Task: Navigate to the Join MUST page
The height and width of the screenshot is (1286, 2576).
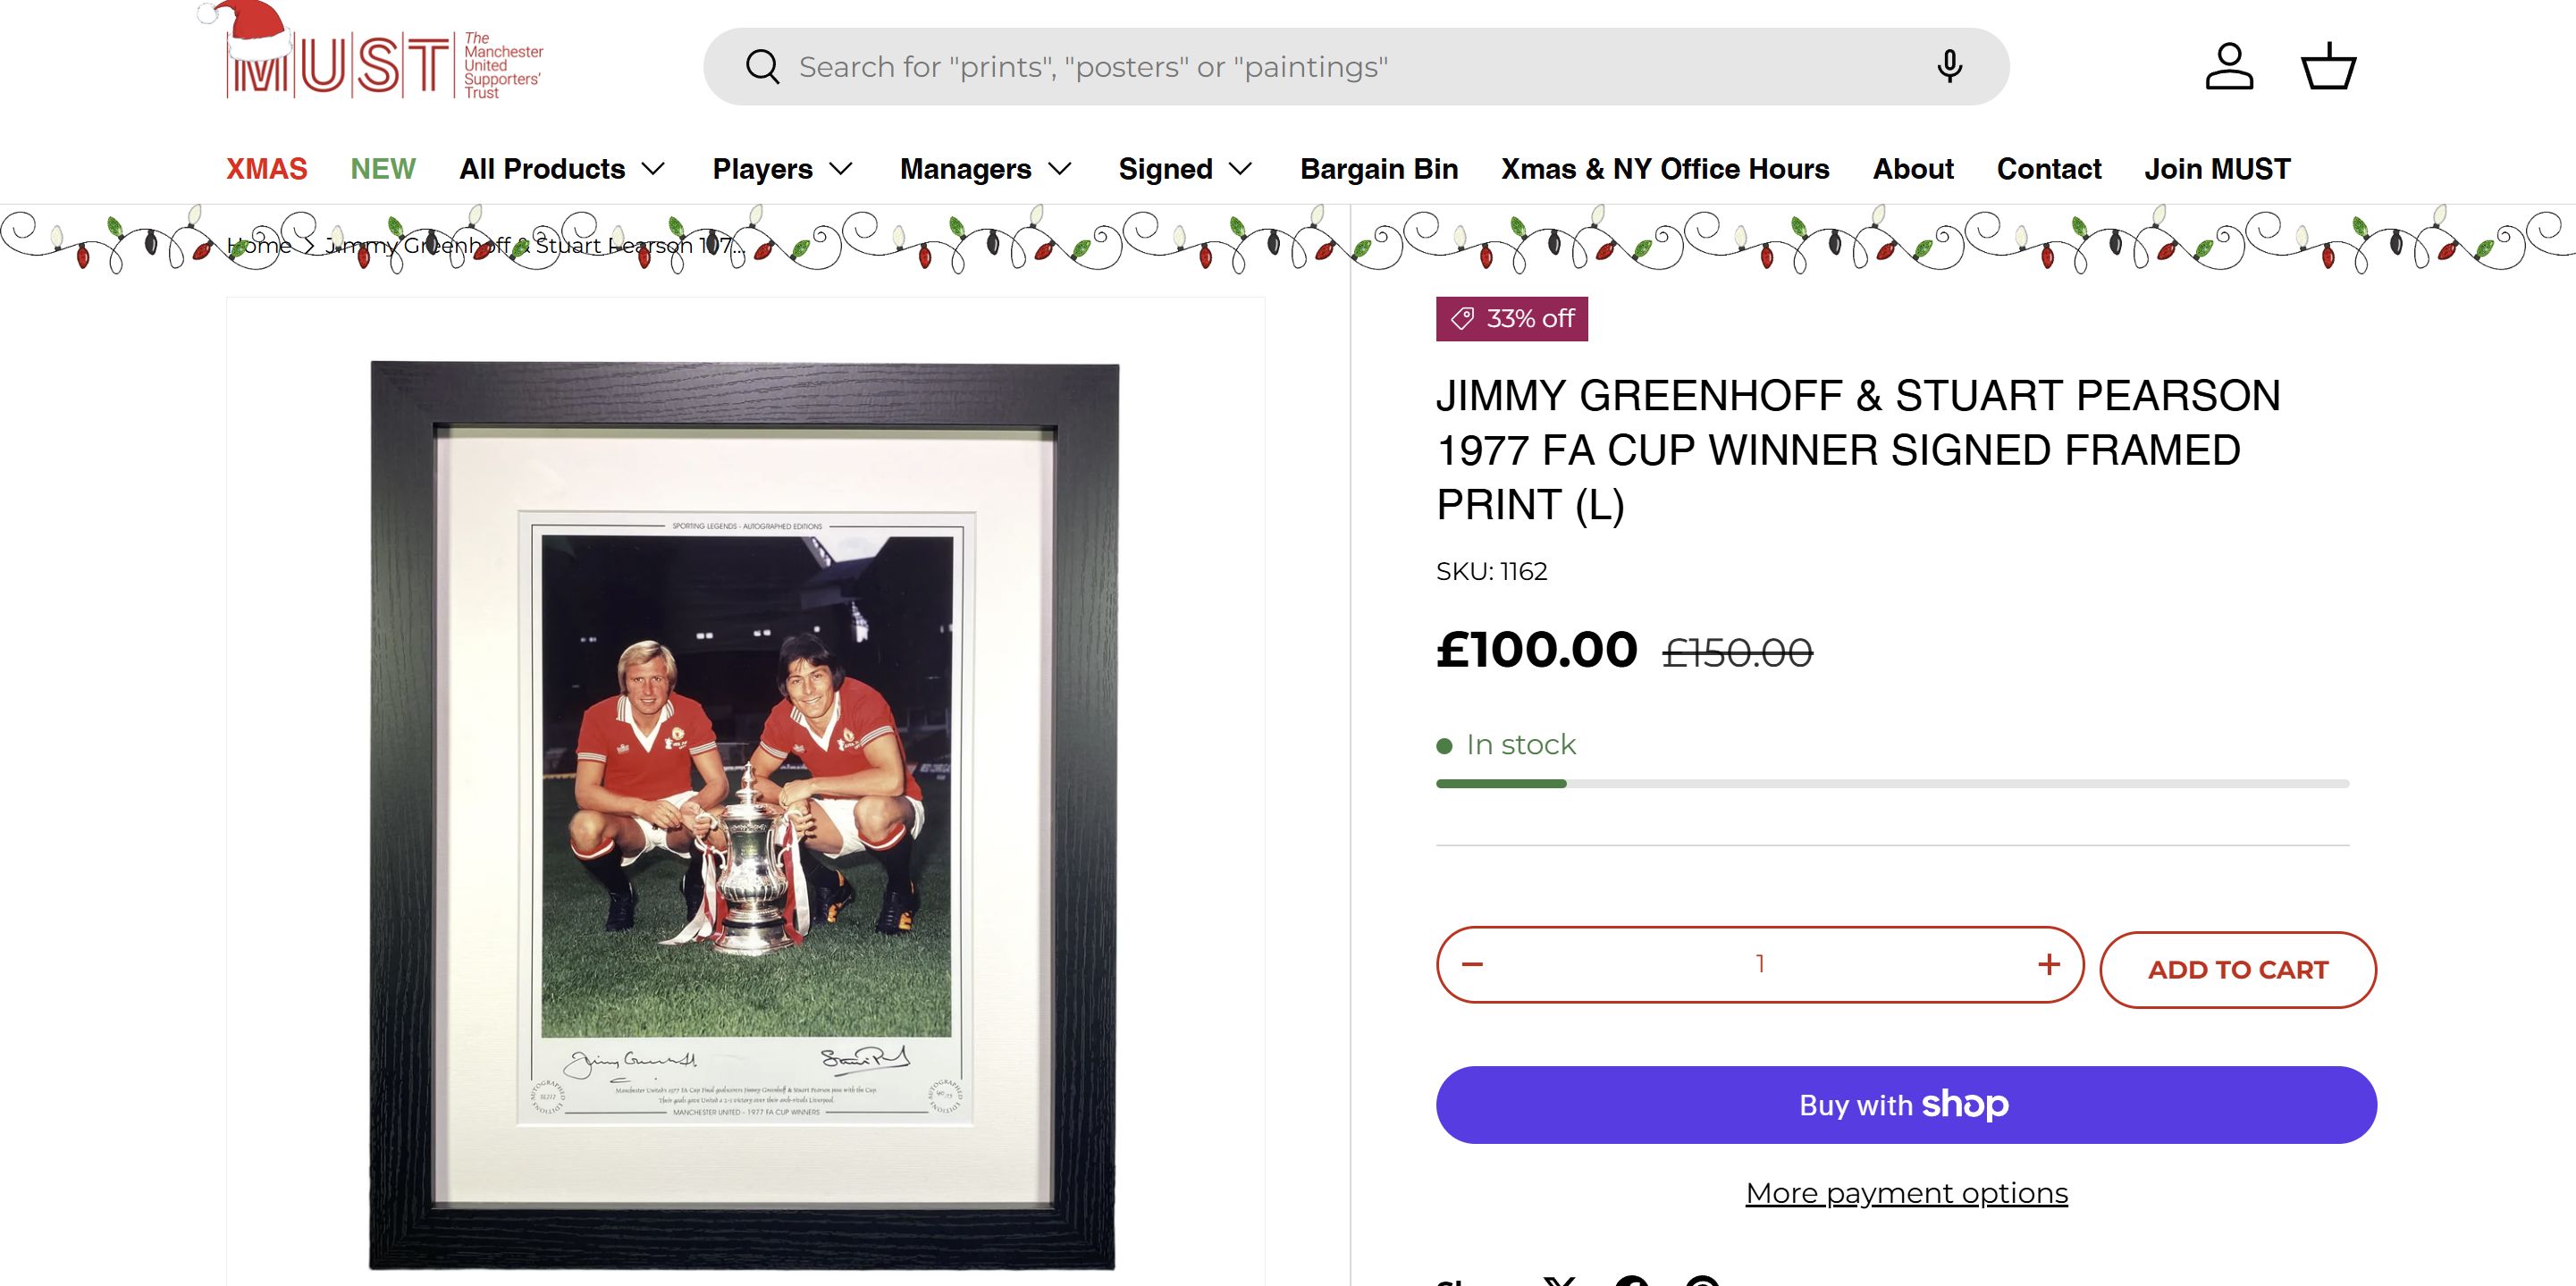Action: point(2217,169)
